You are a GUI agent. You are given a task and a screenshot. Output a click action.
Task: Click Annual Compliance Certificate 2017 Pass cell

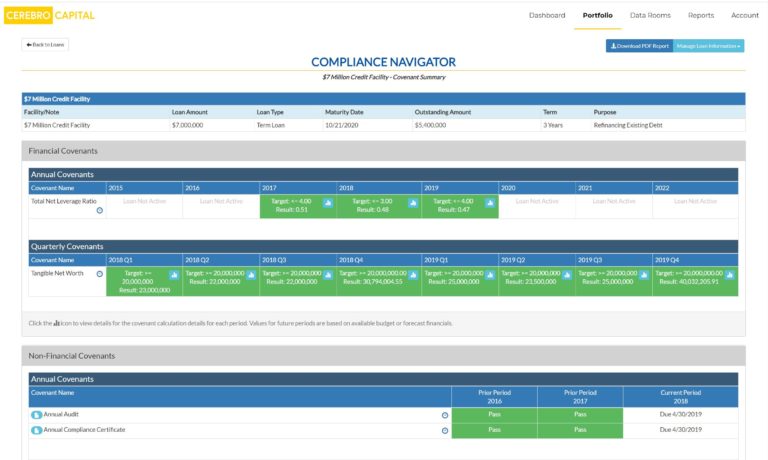580,431
